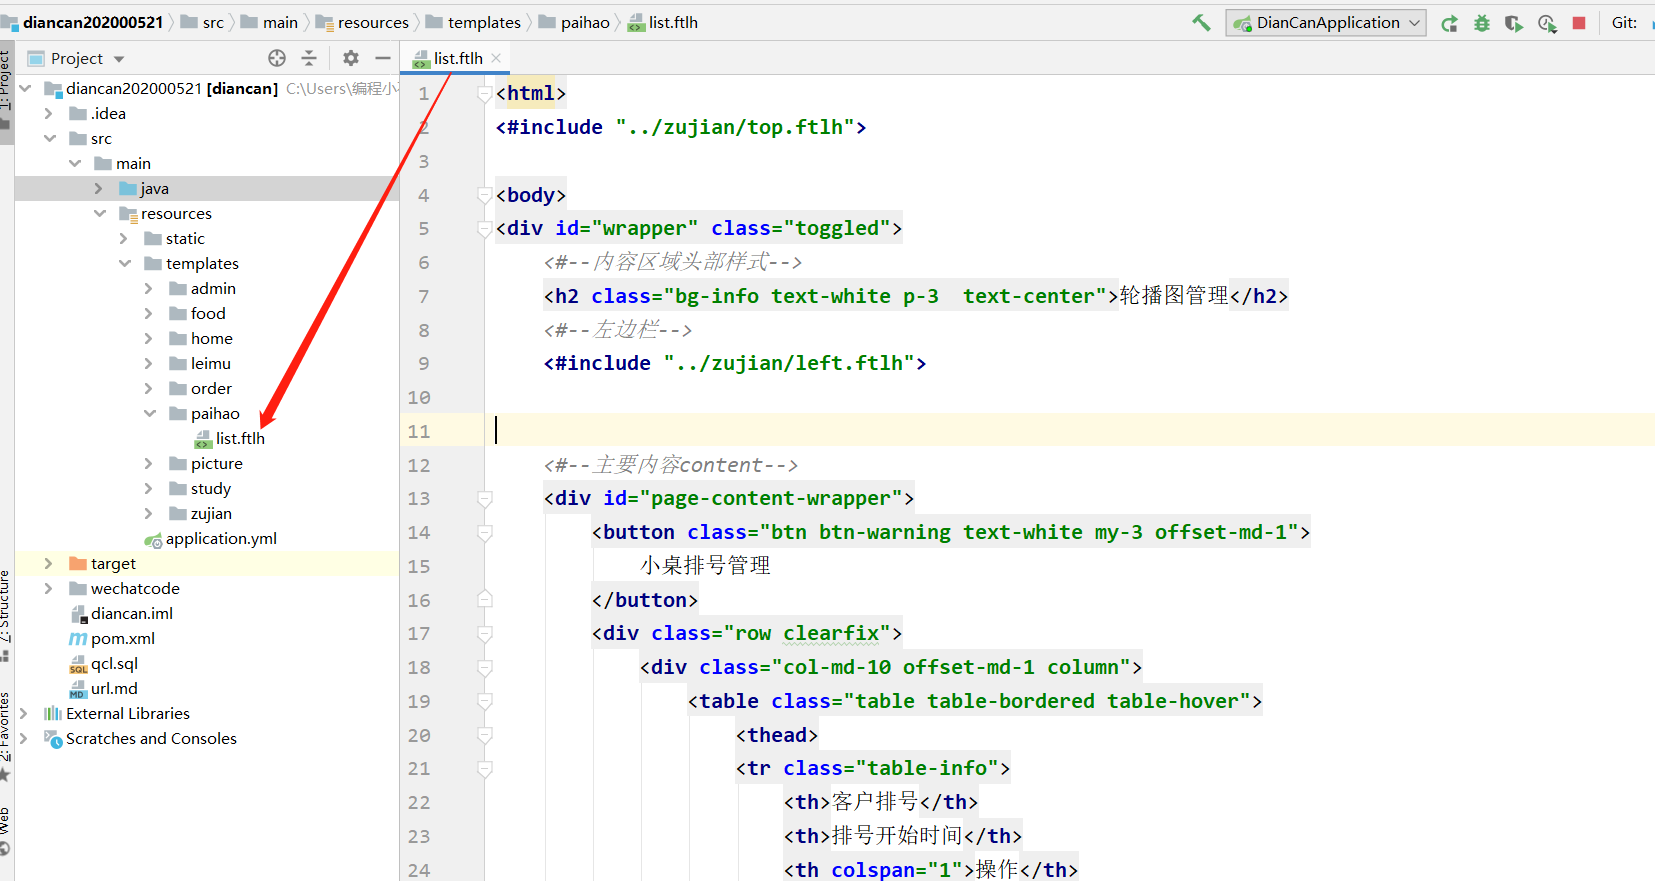Select application.yml in project tree
Image resolution: width=1655 pixels, height=881 pixels.
point(221,538)
